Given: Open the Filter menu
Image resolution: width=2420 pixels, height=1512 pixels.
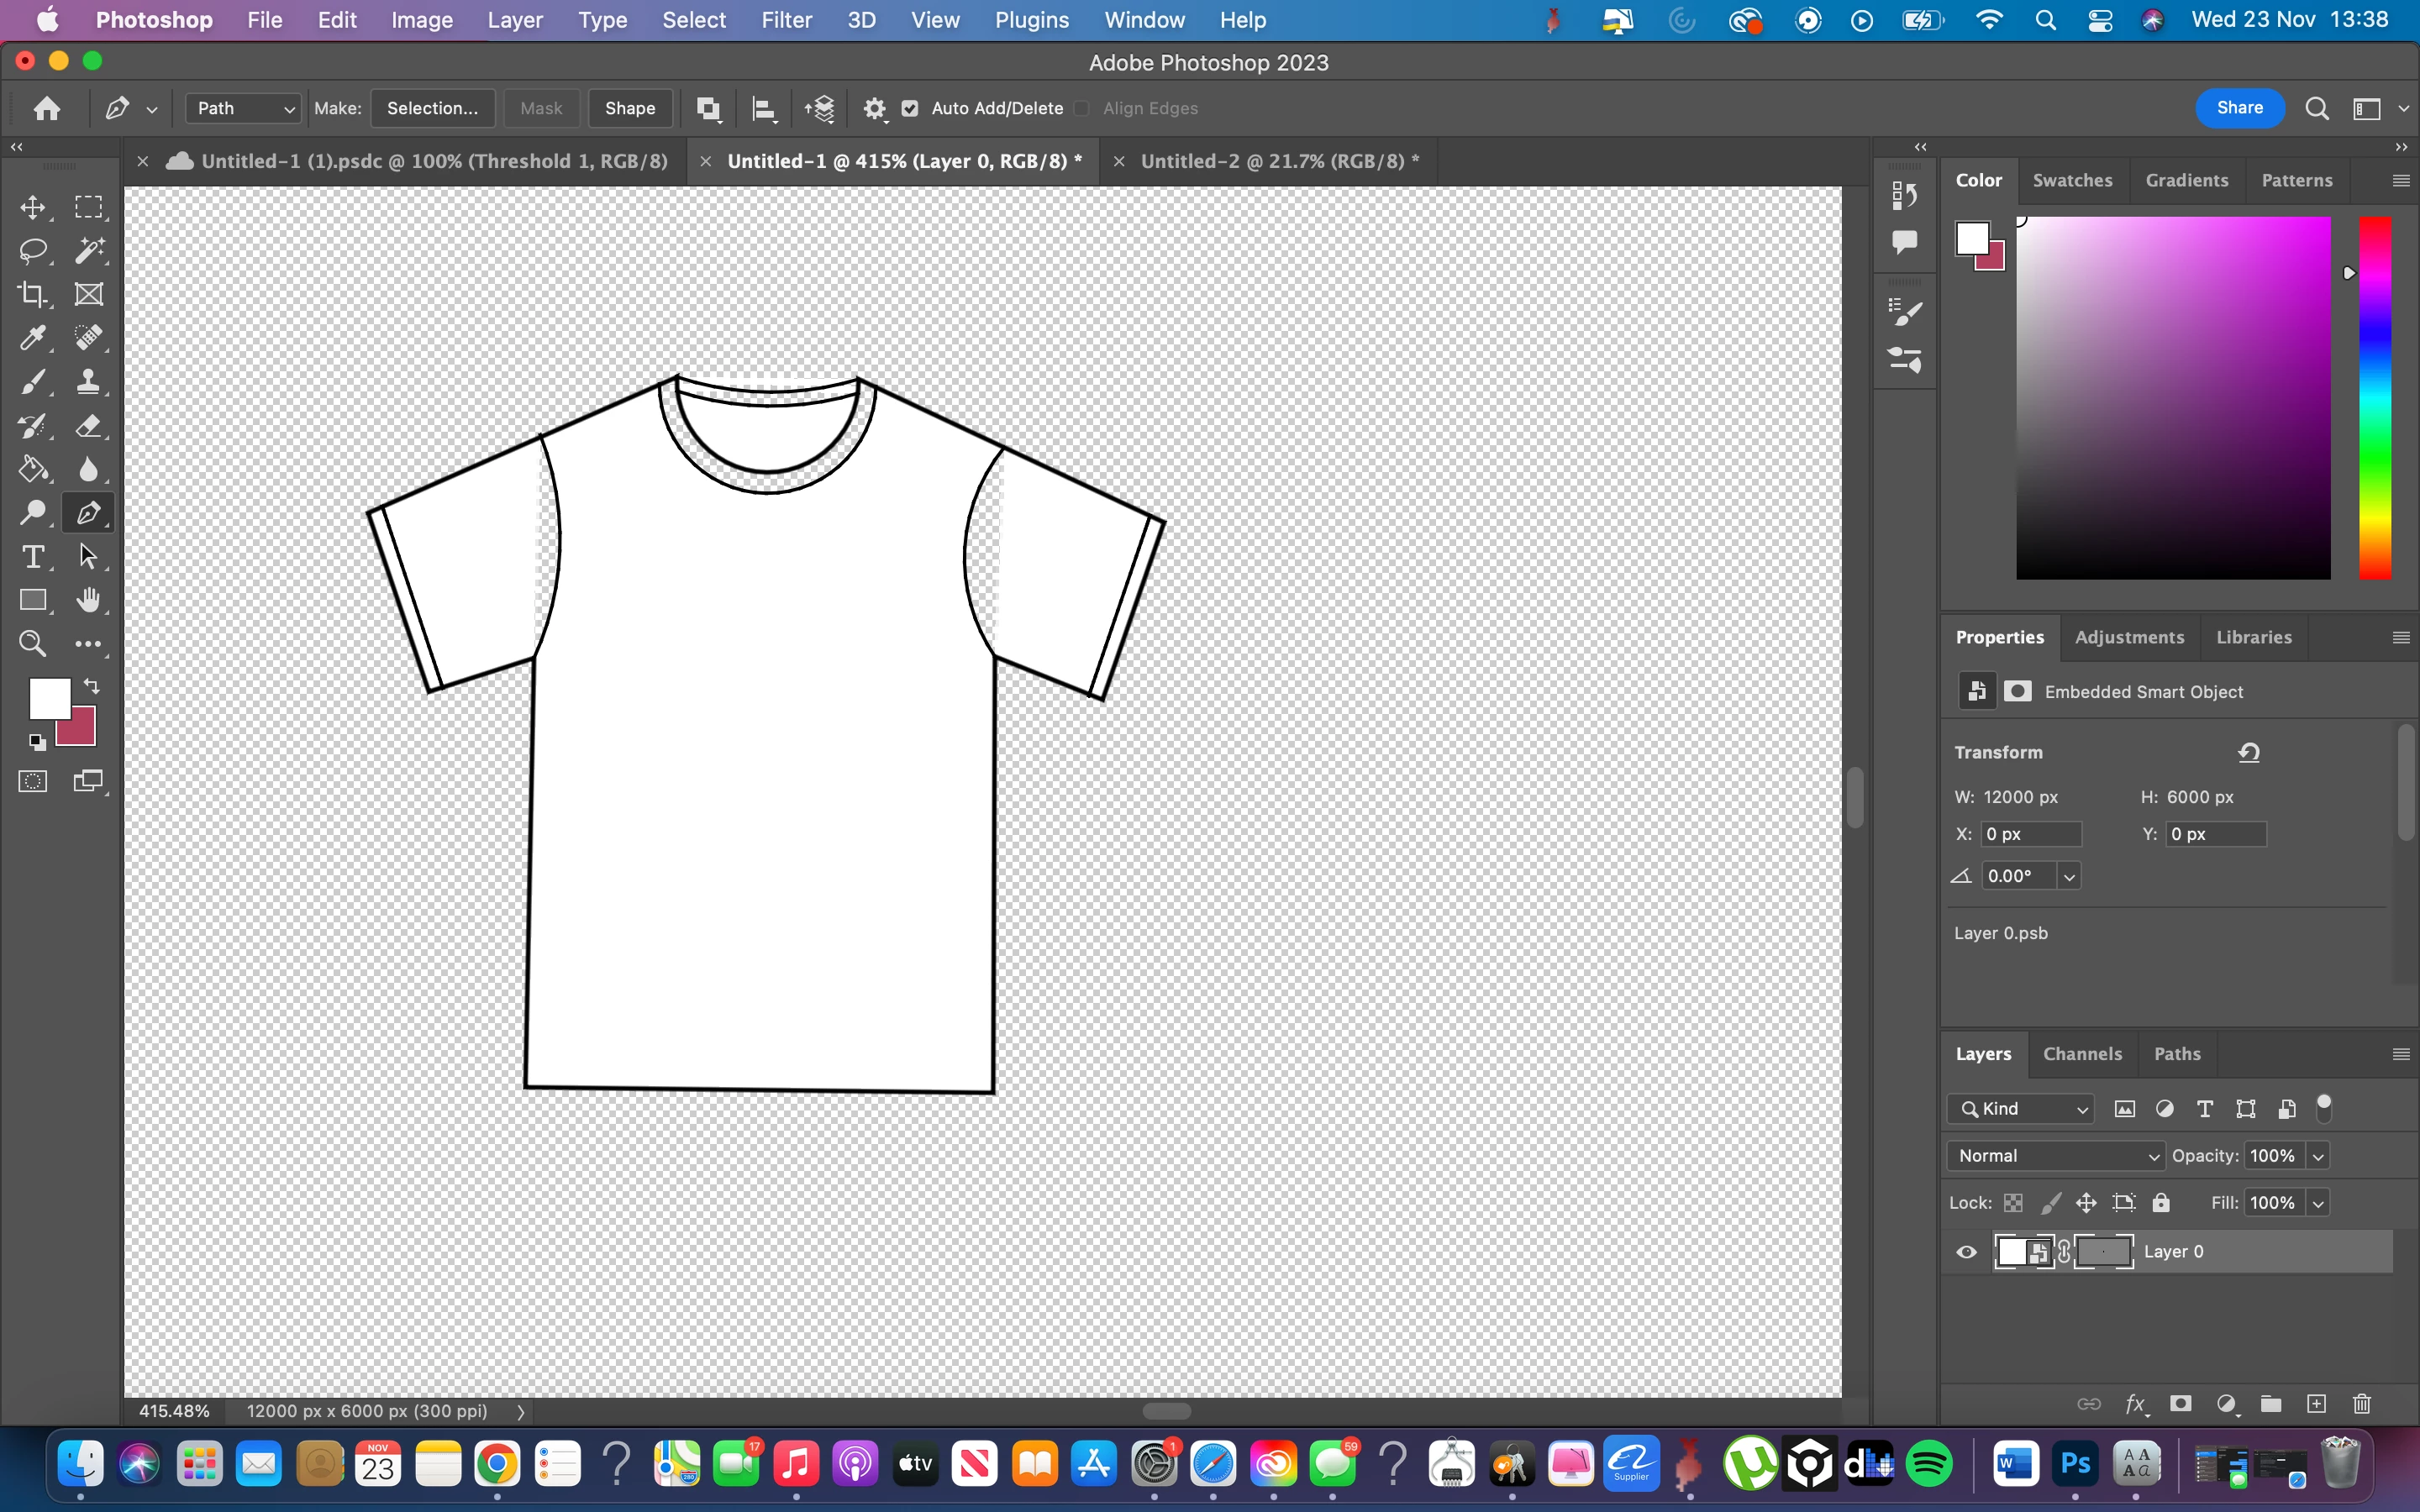Looking at the screenshot, I should click(786, 20).
